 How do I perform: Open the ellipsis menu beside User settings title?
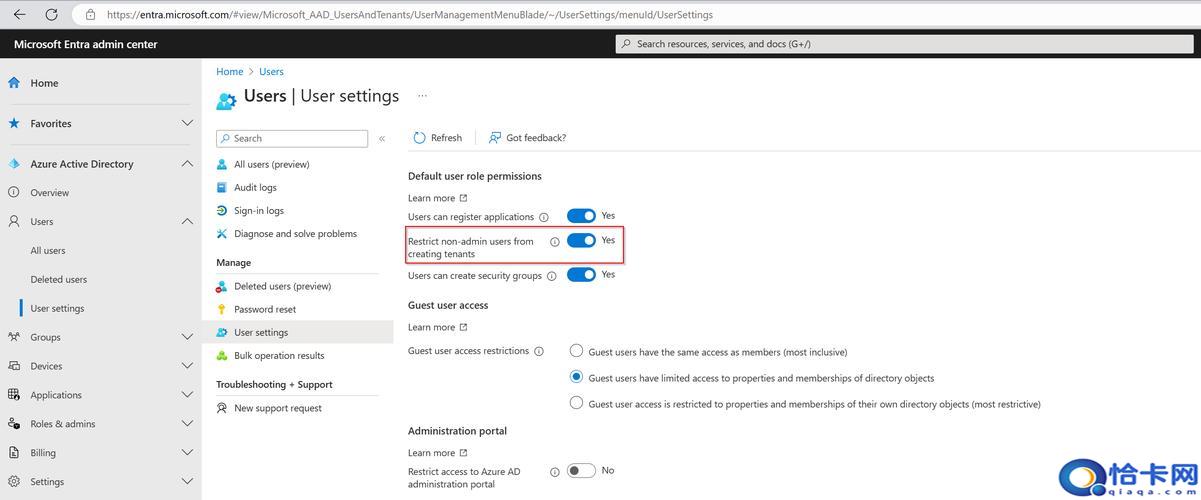422,96
